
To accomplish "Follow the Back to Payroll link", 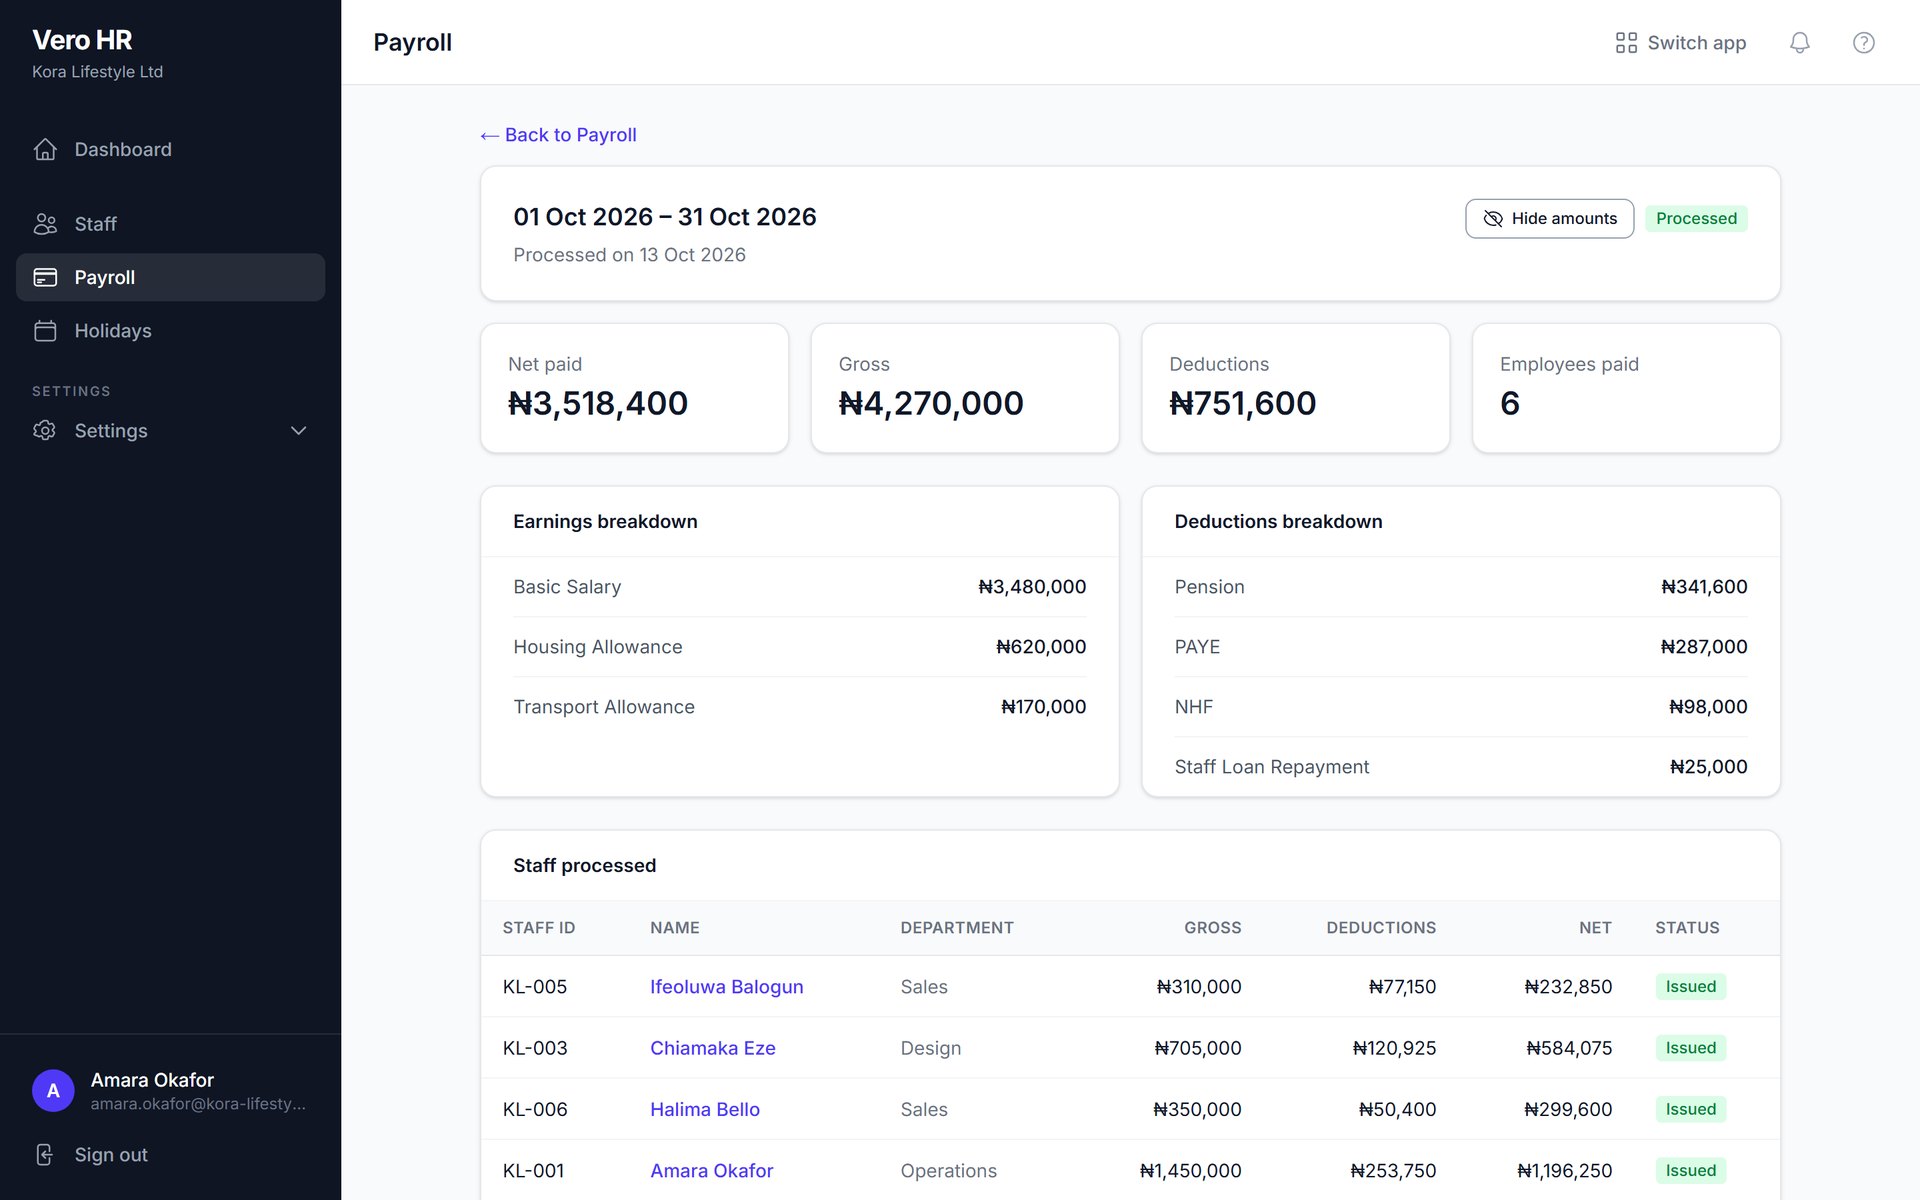I will point(558,135).
